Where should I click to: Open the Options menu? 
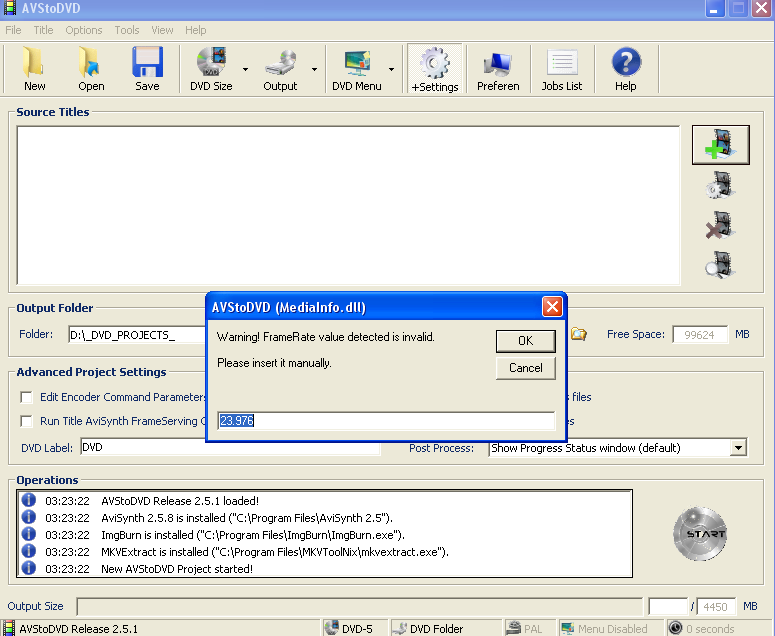click(84, 30)
